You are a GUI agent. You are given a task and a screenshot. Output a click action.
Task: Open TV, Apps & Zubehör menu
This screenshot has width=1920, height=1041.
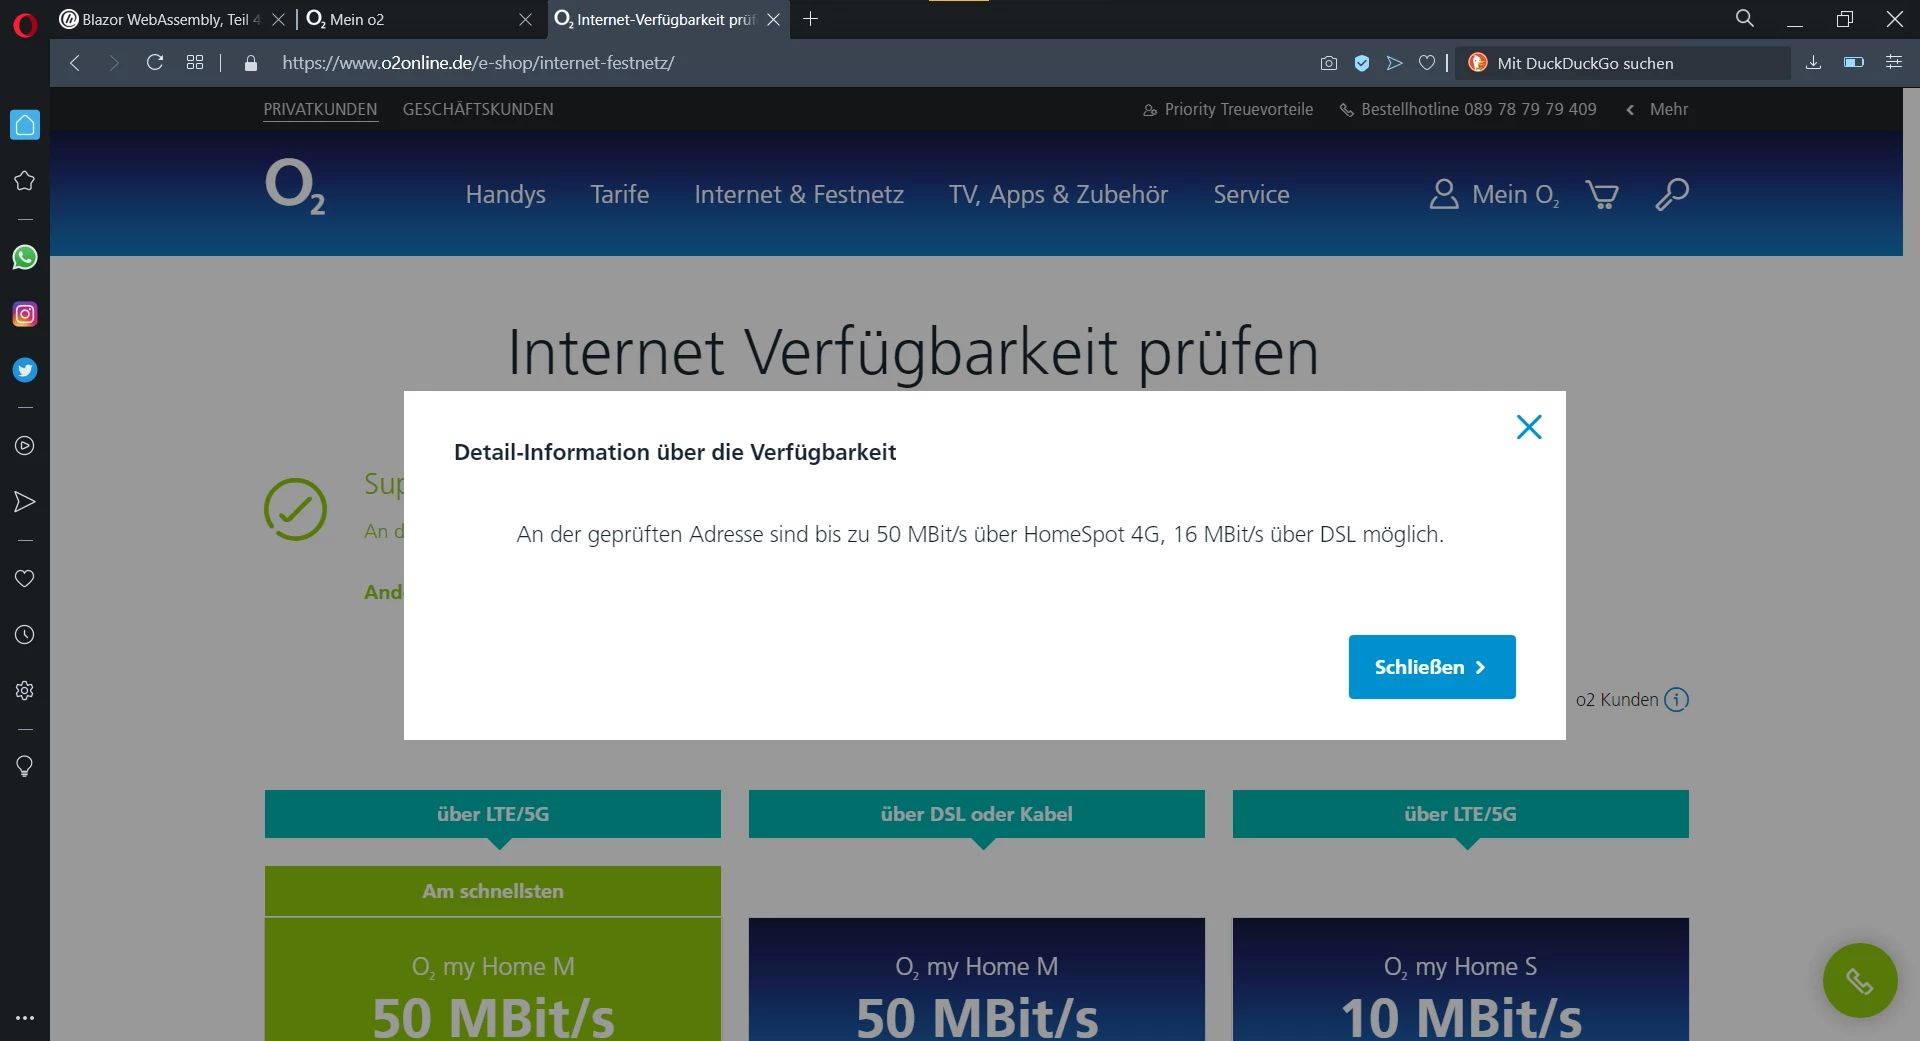(1059, 195)
